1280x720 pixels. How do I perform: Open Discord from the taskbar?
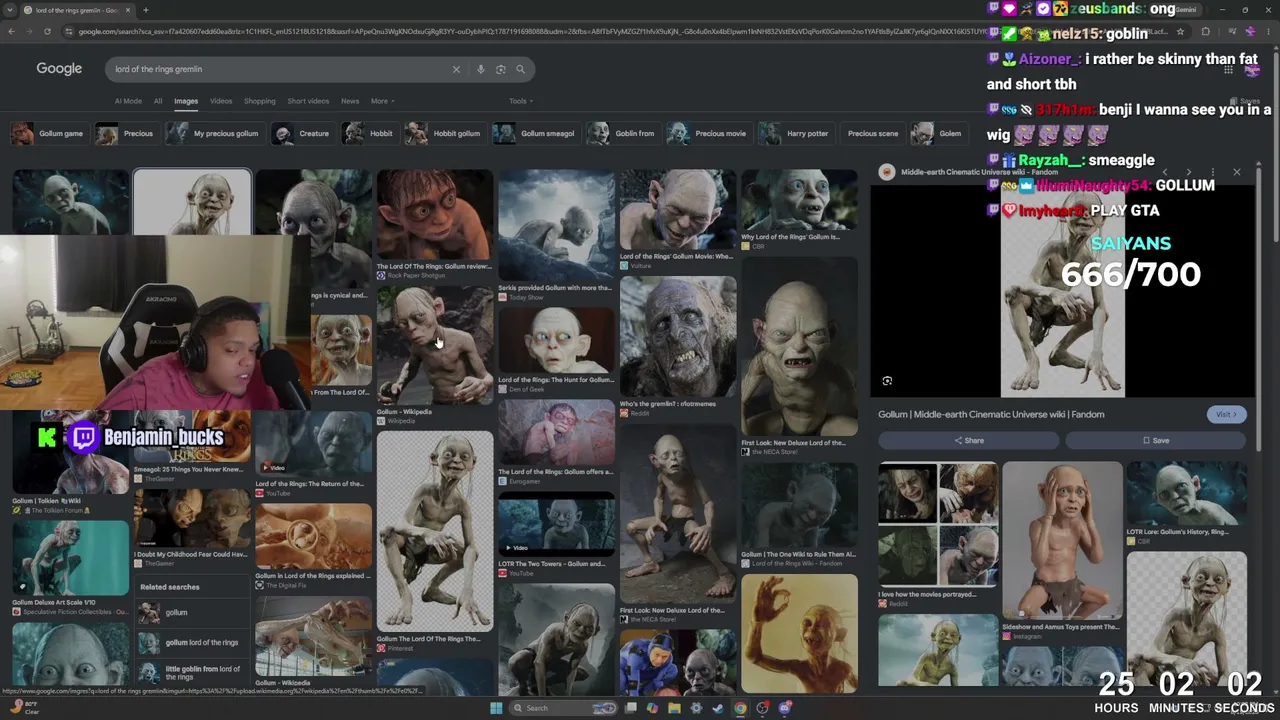point(785,708)
